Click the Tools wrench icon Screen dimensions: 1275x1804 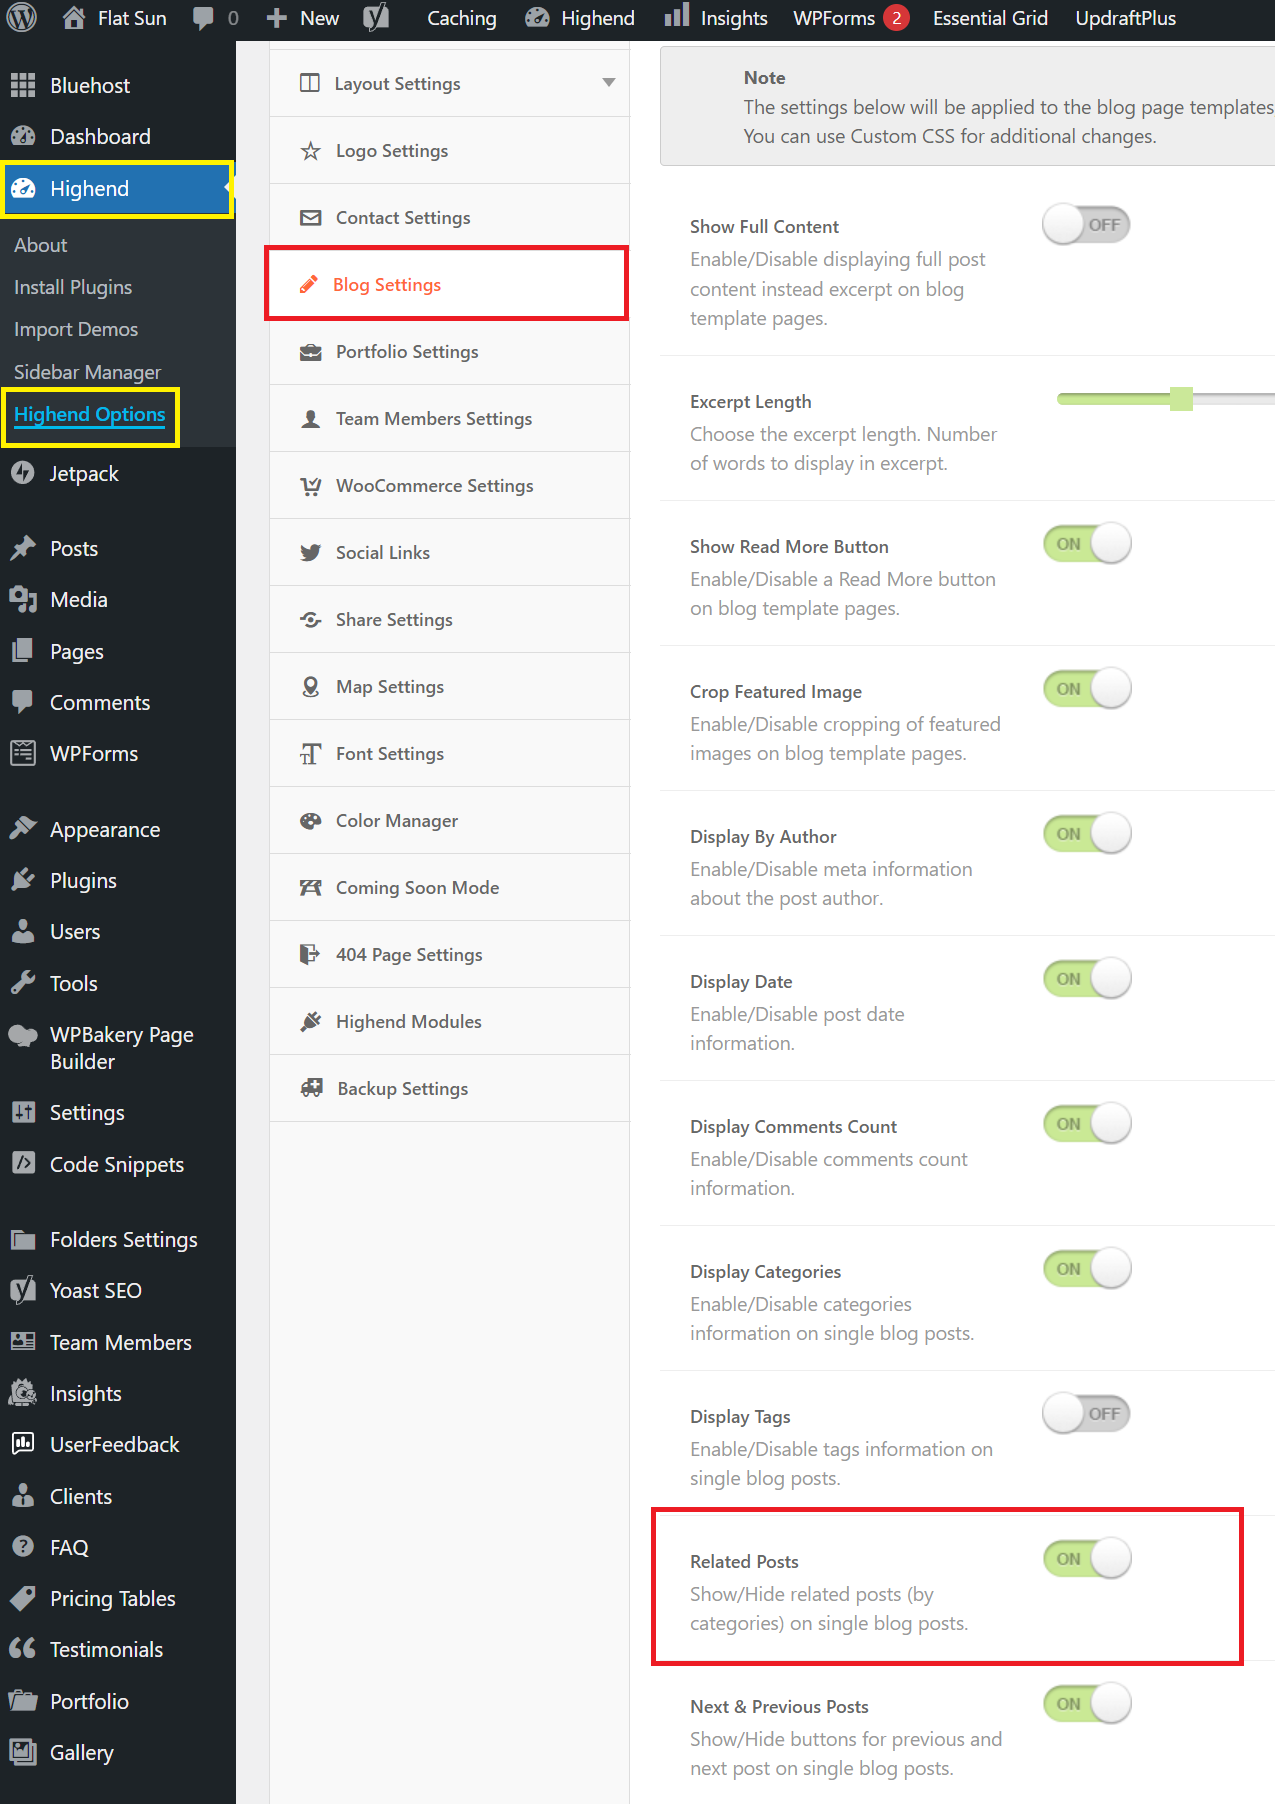23,983
